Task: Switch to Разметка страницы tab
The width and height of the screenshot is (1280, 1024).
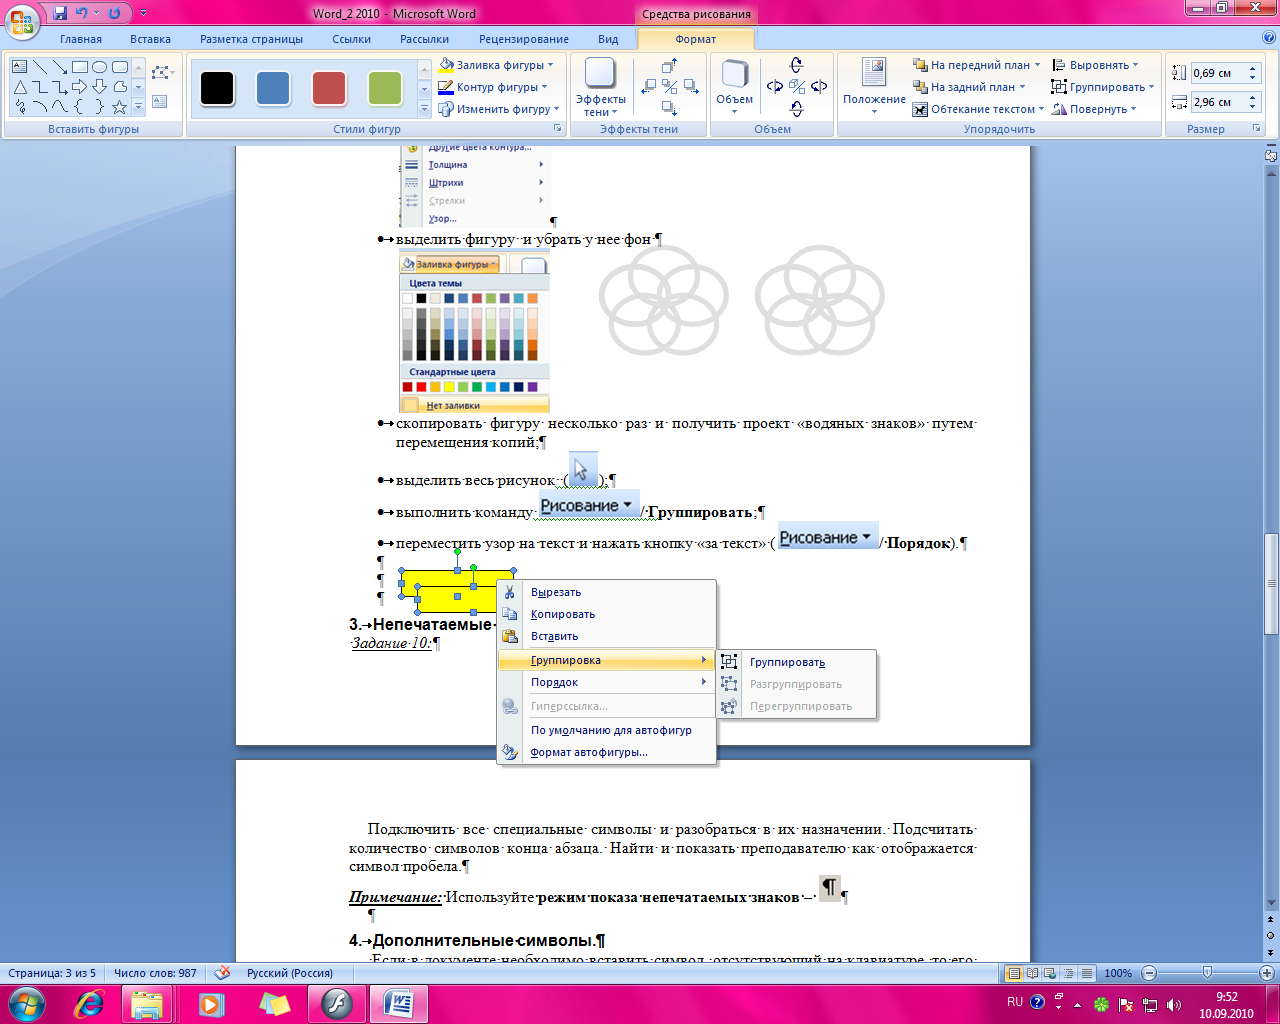Action: 251,39
